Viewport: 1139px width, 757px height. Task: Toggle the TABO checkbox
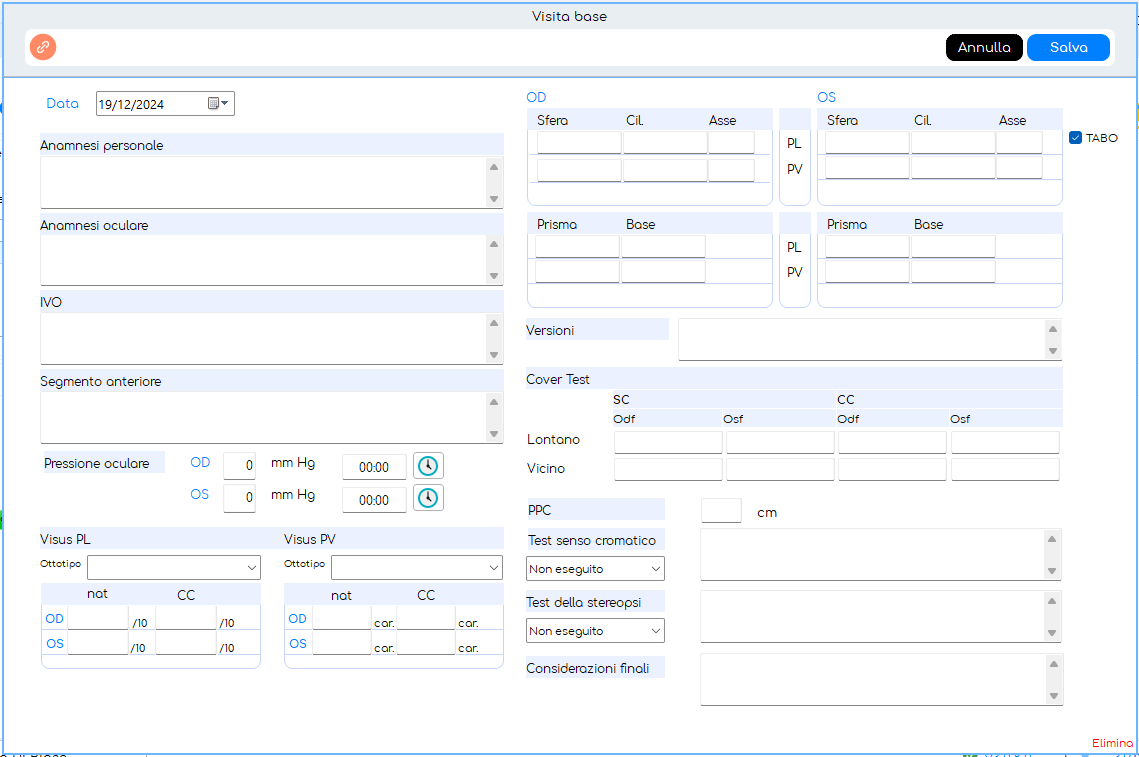(x=1075, y=138)
